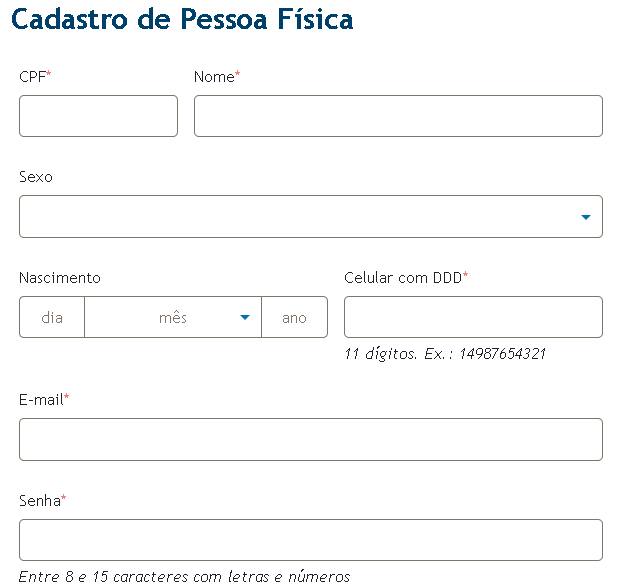Click the blue arrow beside mês
Viewport: 621px width, 588px height.
pos(245,318)
